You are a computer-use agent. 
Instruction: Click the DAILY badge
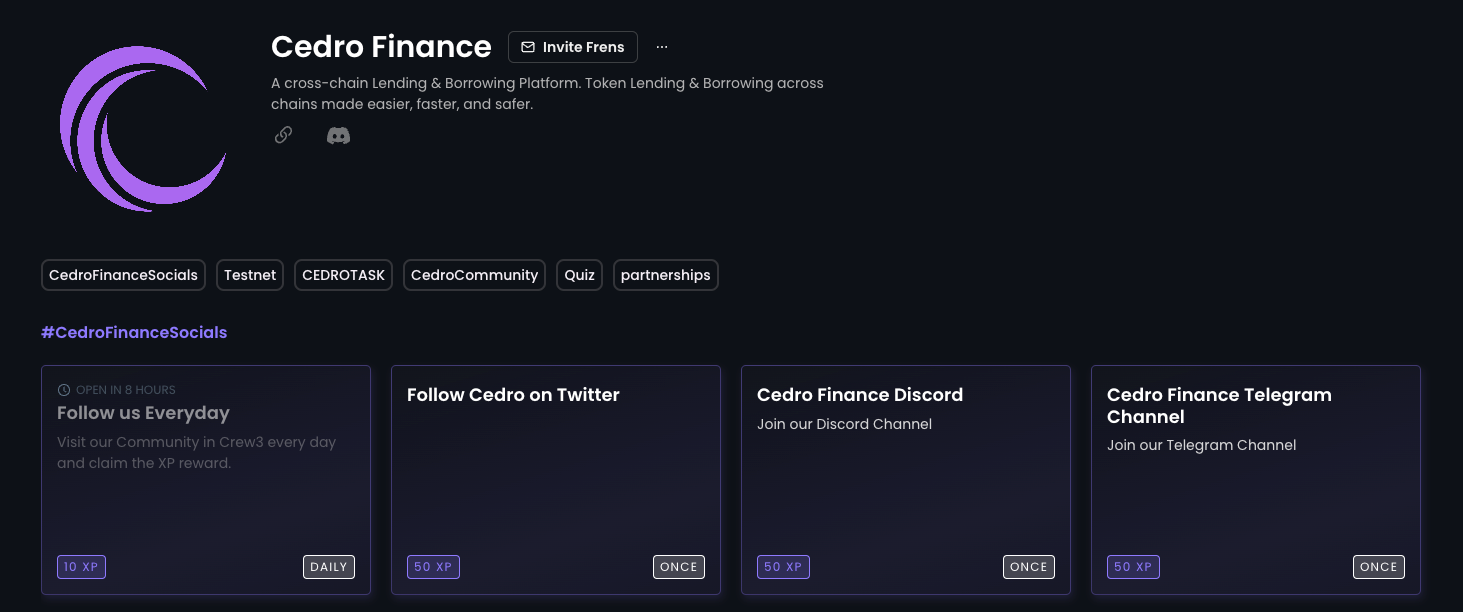pyautogui.click(x=329, y=567)
